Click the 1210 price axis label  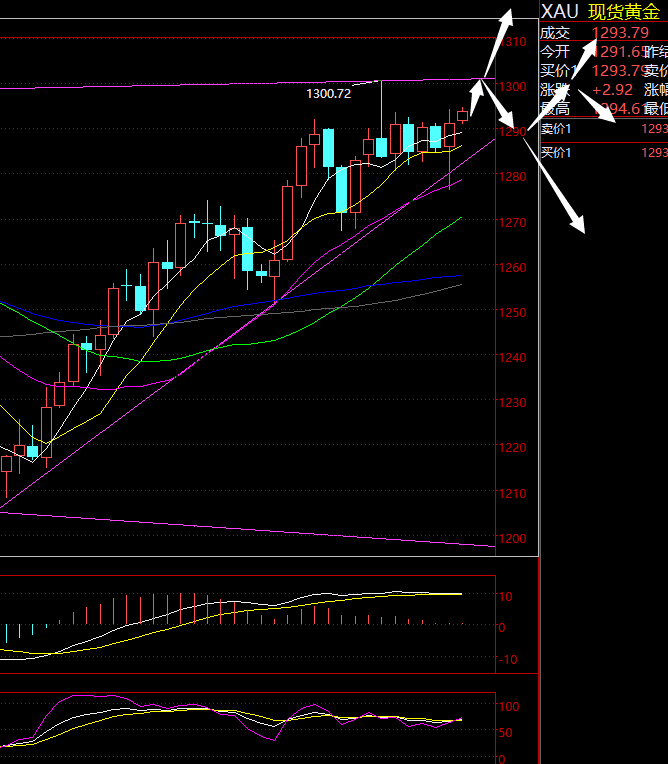[x=513, y=494]
